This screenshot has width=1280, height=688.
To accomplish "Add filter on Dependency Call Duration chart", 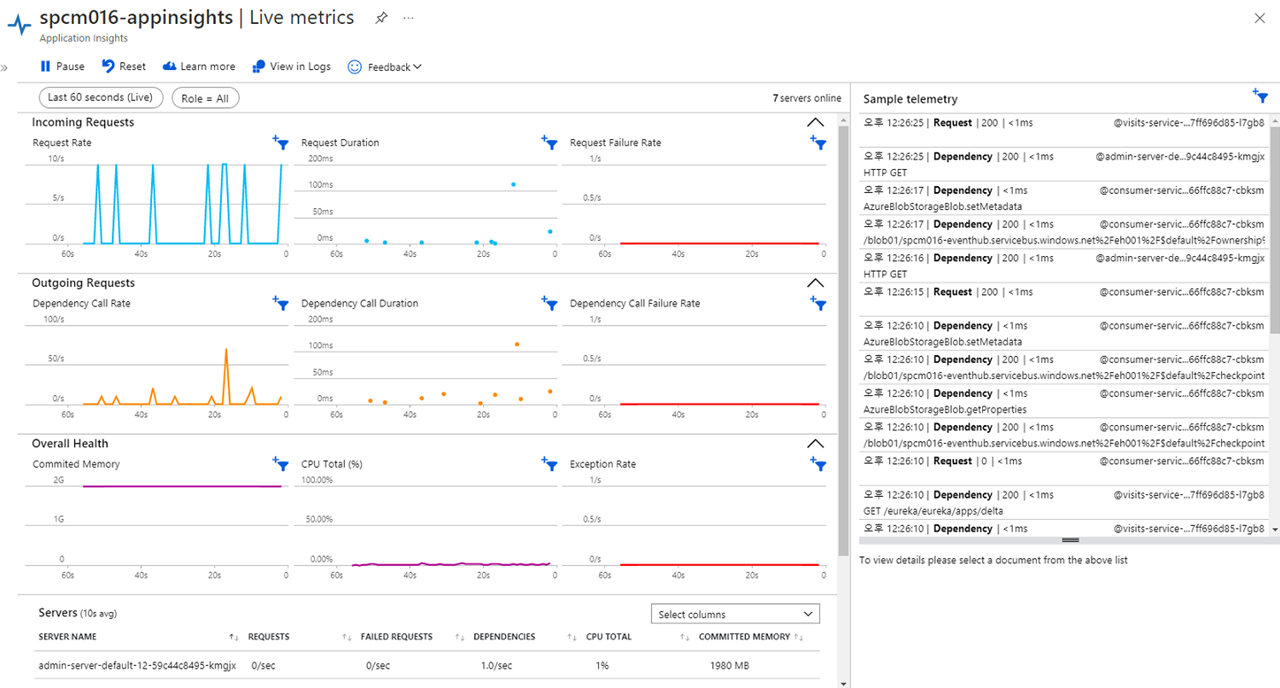I will [549, 303].
